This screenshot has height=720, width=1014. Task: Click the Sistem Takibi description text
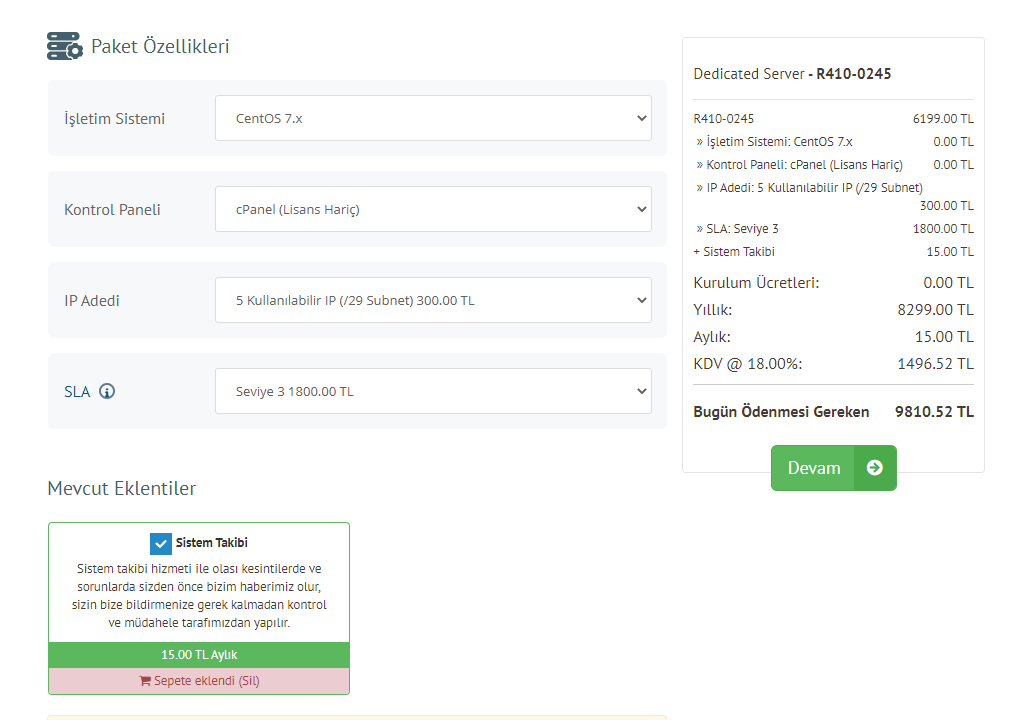[199, 596]
